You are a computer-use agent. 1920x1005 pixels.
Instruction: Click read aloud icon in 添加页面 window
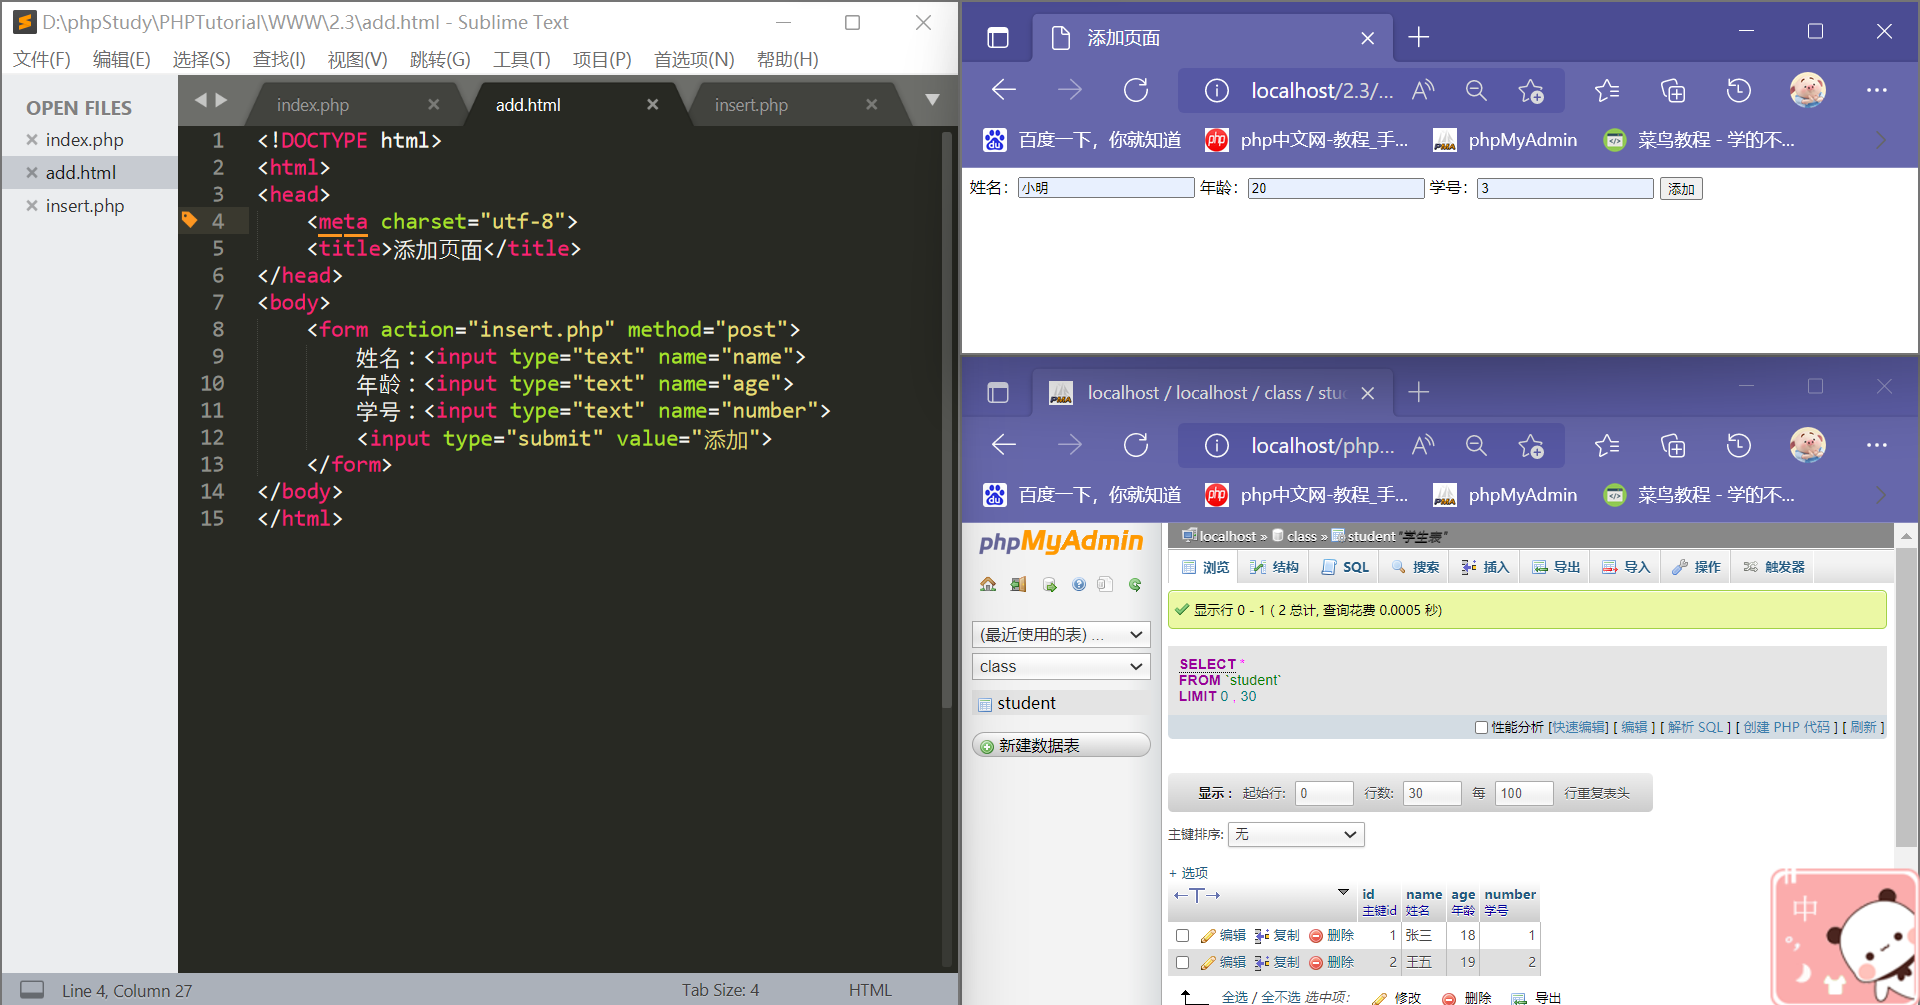coord(1423,91)
